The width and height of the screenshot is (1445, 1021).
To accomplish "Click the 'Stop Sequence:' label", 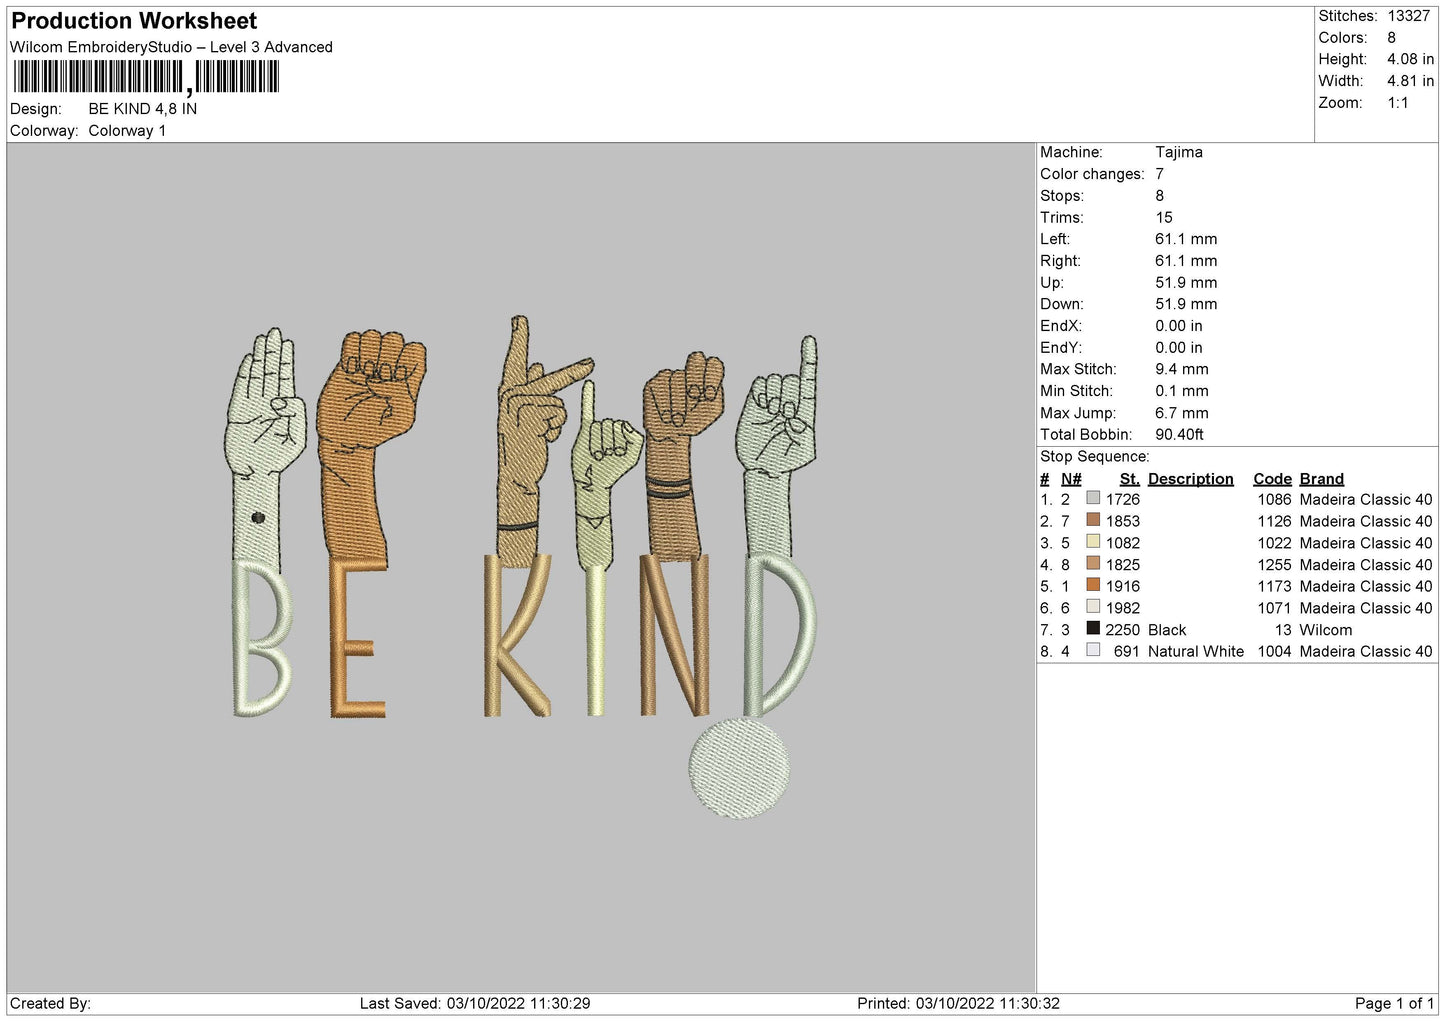I will [x=1094, y=457].
